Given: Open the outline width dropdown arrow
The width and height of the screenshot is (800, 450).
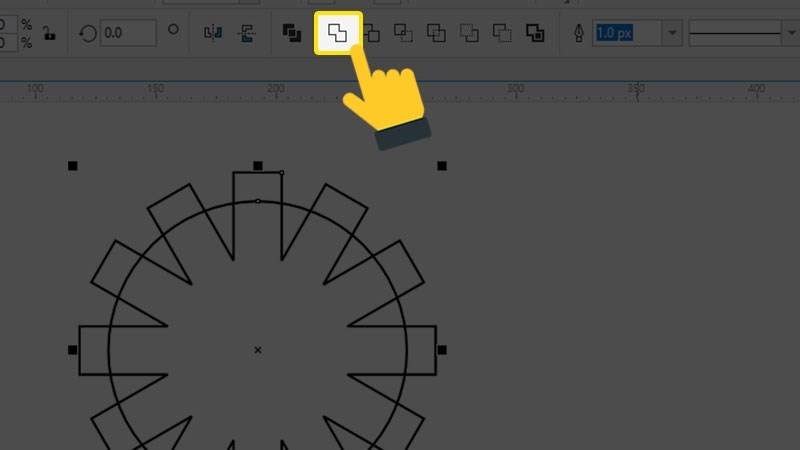Looking at the screenshot, I should [x=672, y=33].
